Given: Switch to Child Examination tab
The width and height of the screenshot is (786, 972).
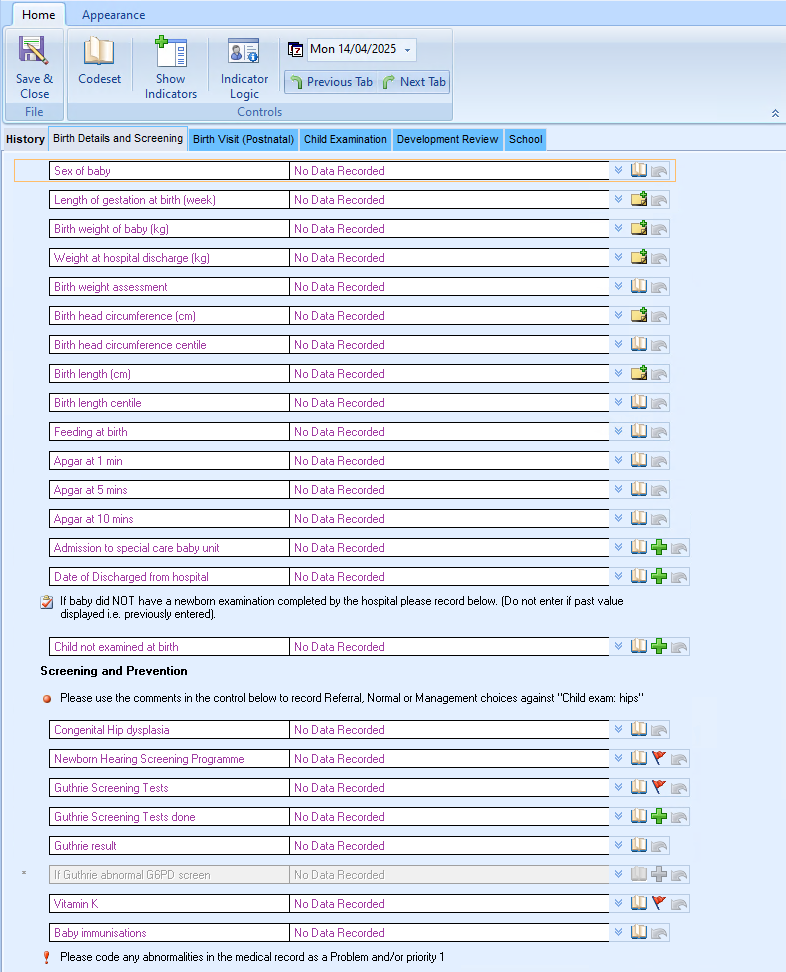Looking at the screenshot, I should tap(345, 139).
